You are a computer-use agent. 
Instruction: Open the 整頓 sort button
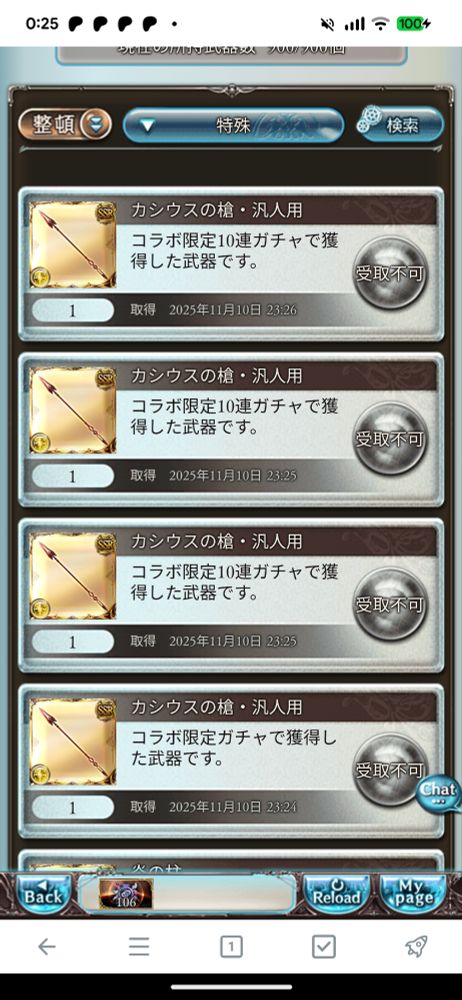click(65, 124)
